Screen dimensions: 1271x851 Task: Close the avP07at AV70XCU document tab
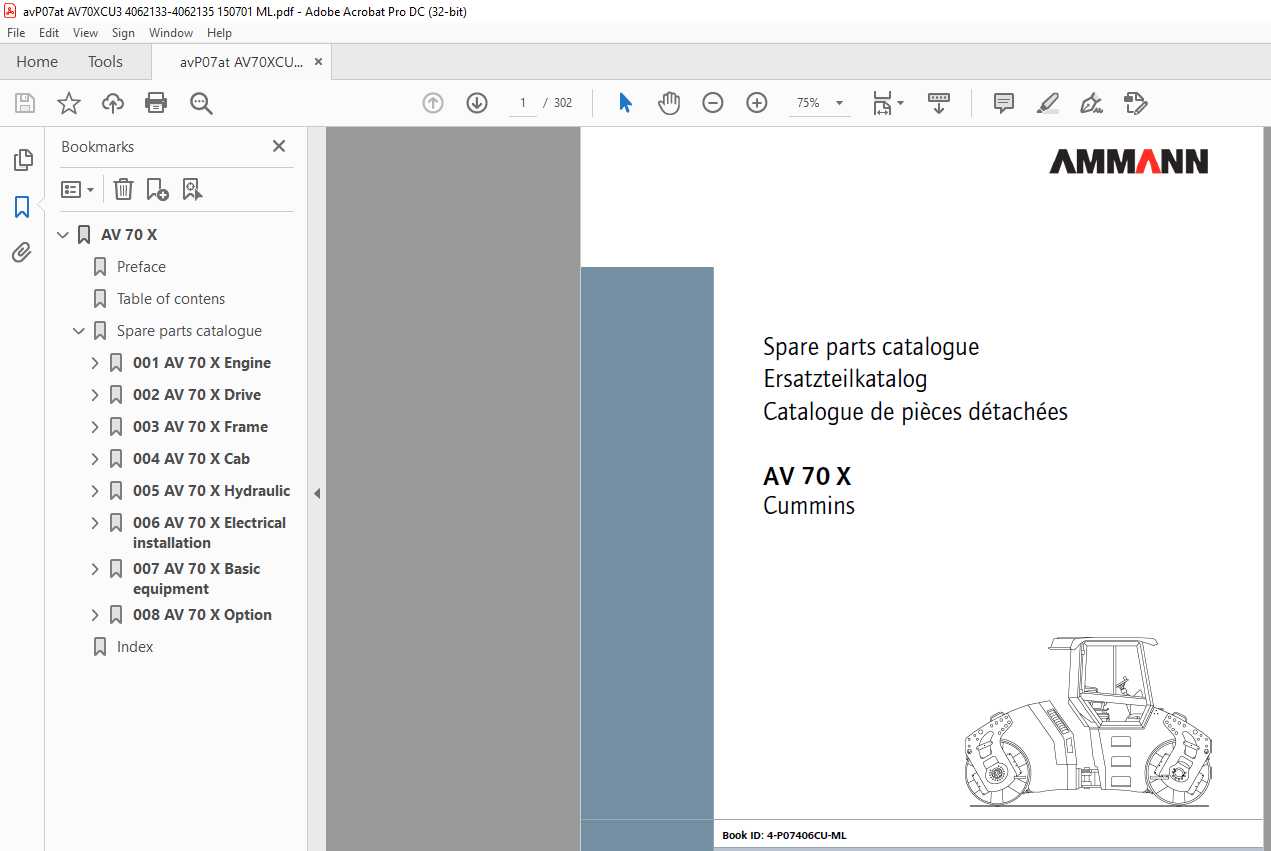pyautogui.click(x=318, y=62)
